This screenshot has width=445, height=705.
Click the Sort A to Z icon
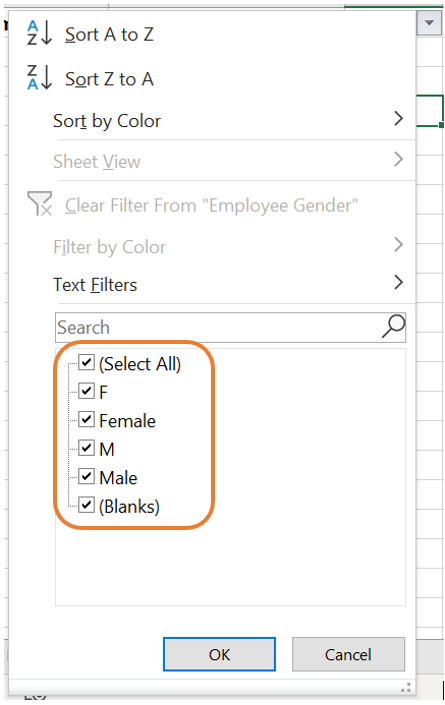click(x=40, y=33)
